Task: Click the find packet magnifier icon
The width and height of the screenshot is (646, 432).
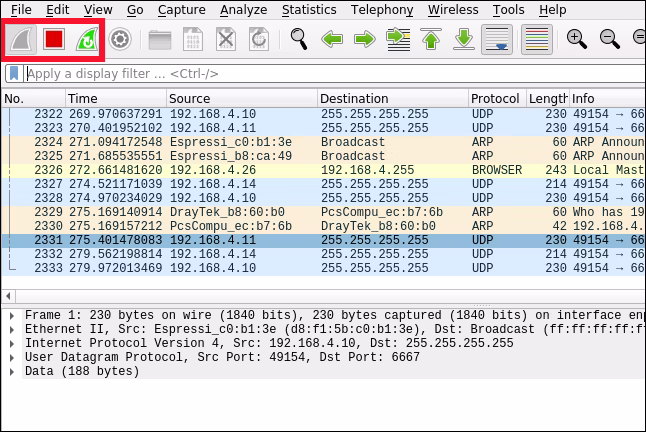Action: pos(299,40)
